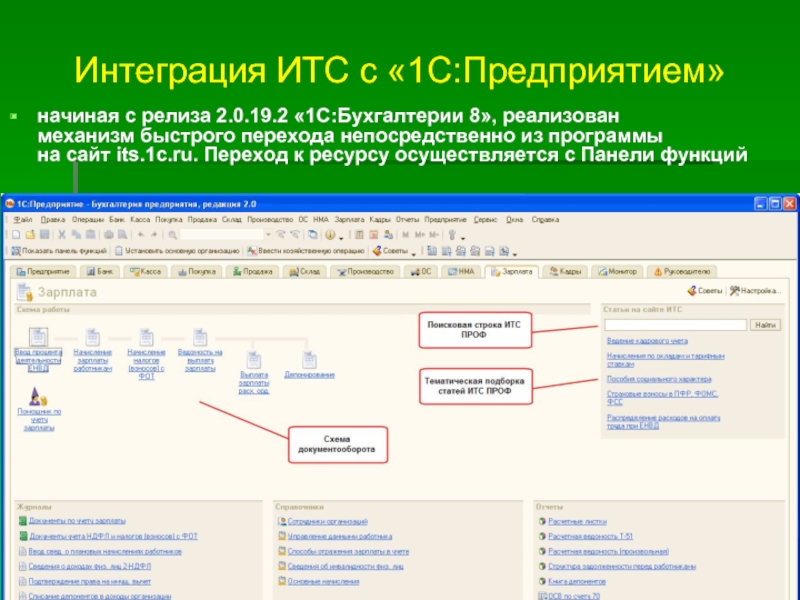
Task: Open the Справка menu
Action: (x=545, y=219)
